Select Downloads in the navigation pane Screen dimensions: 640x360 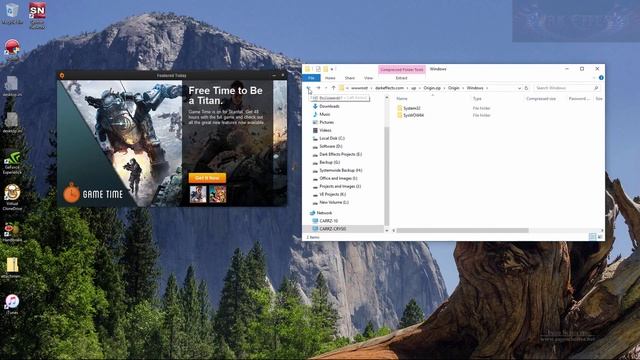(326, 106)
